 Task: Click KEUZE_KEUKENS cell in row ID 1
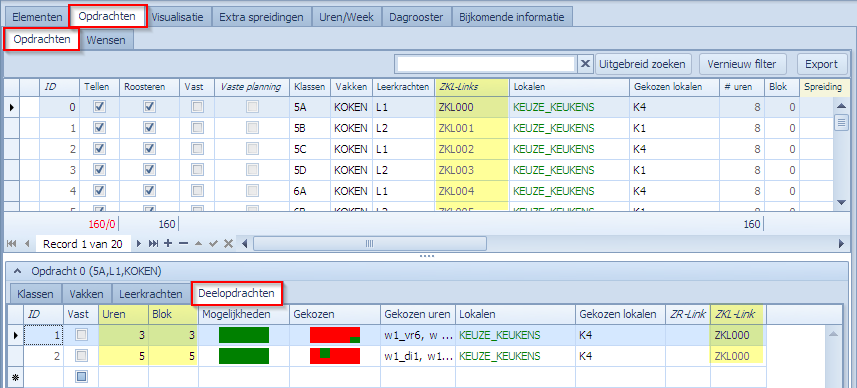pyautogui.click(x=569, y=128)
